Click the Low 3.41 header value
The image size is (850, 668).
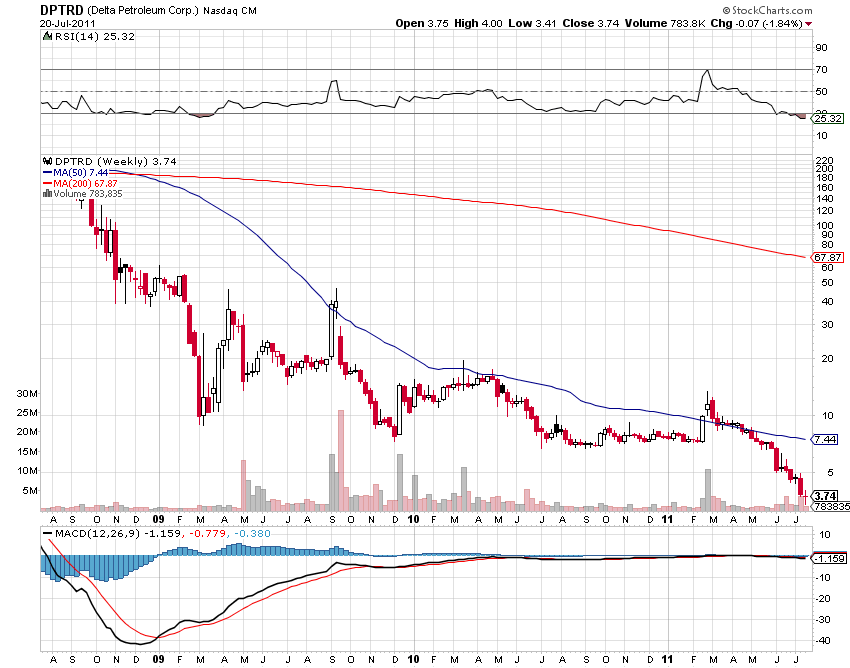coord(532,23)
